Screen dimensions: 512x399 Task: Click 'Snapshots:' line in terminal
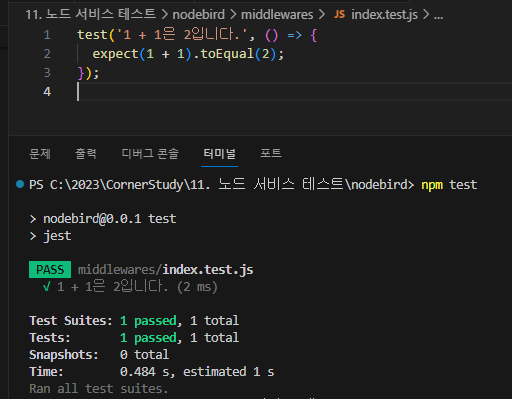pos(99,355)
